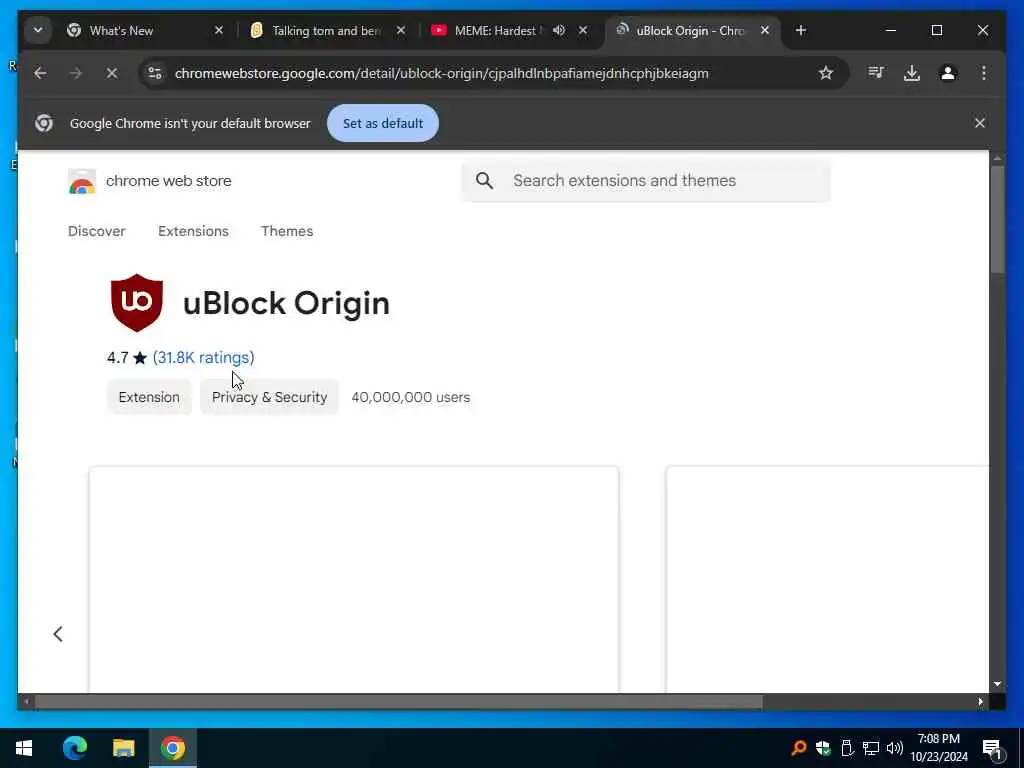Screen dimensions: 1024x768
Task: Open the media controls icon
Action: coord(876,73)
